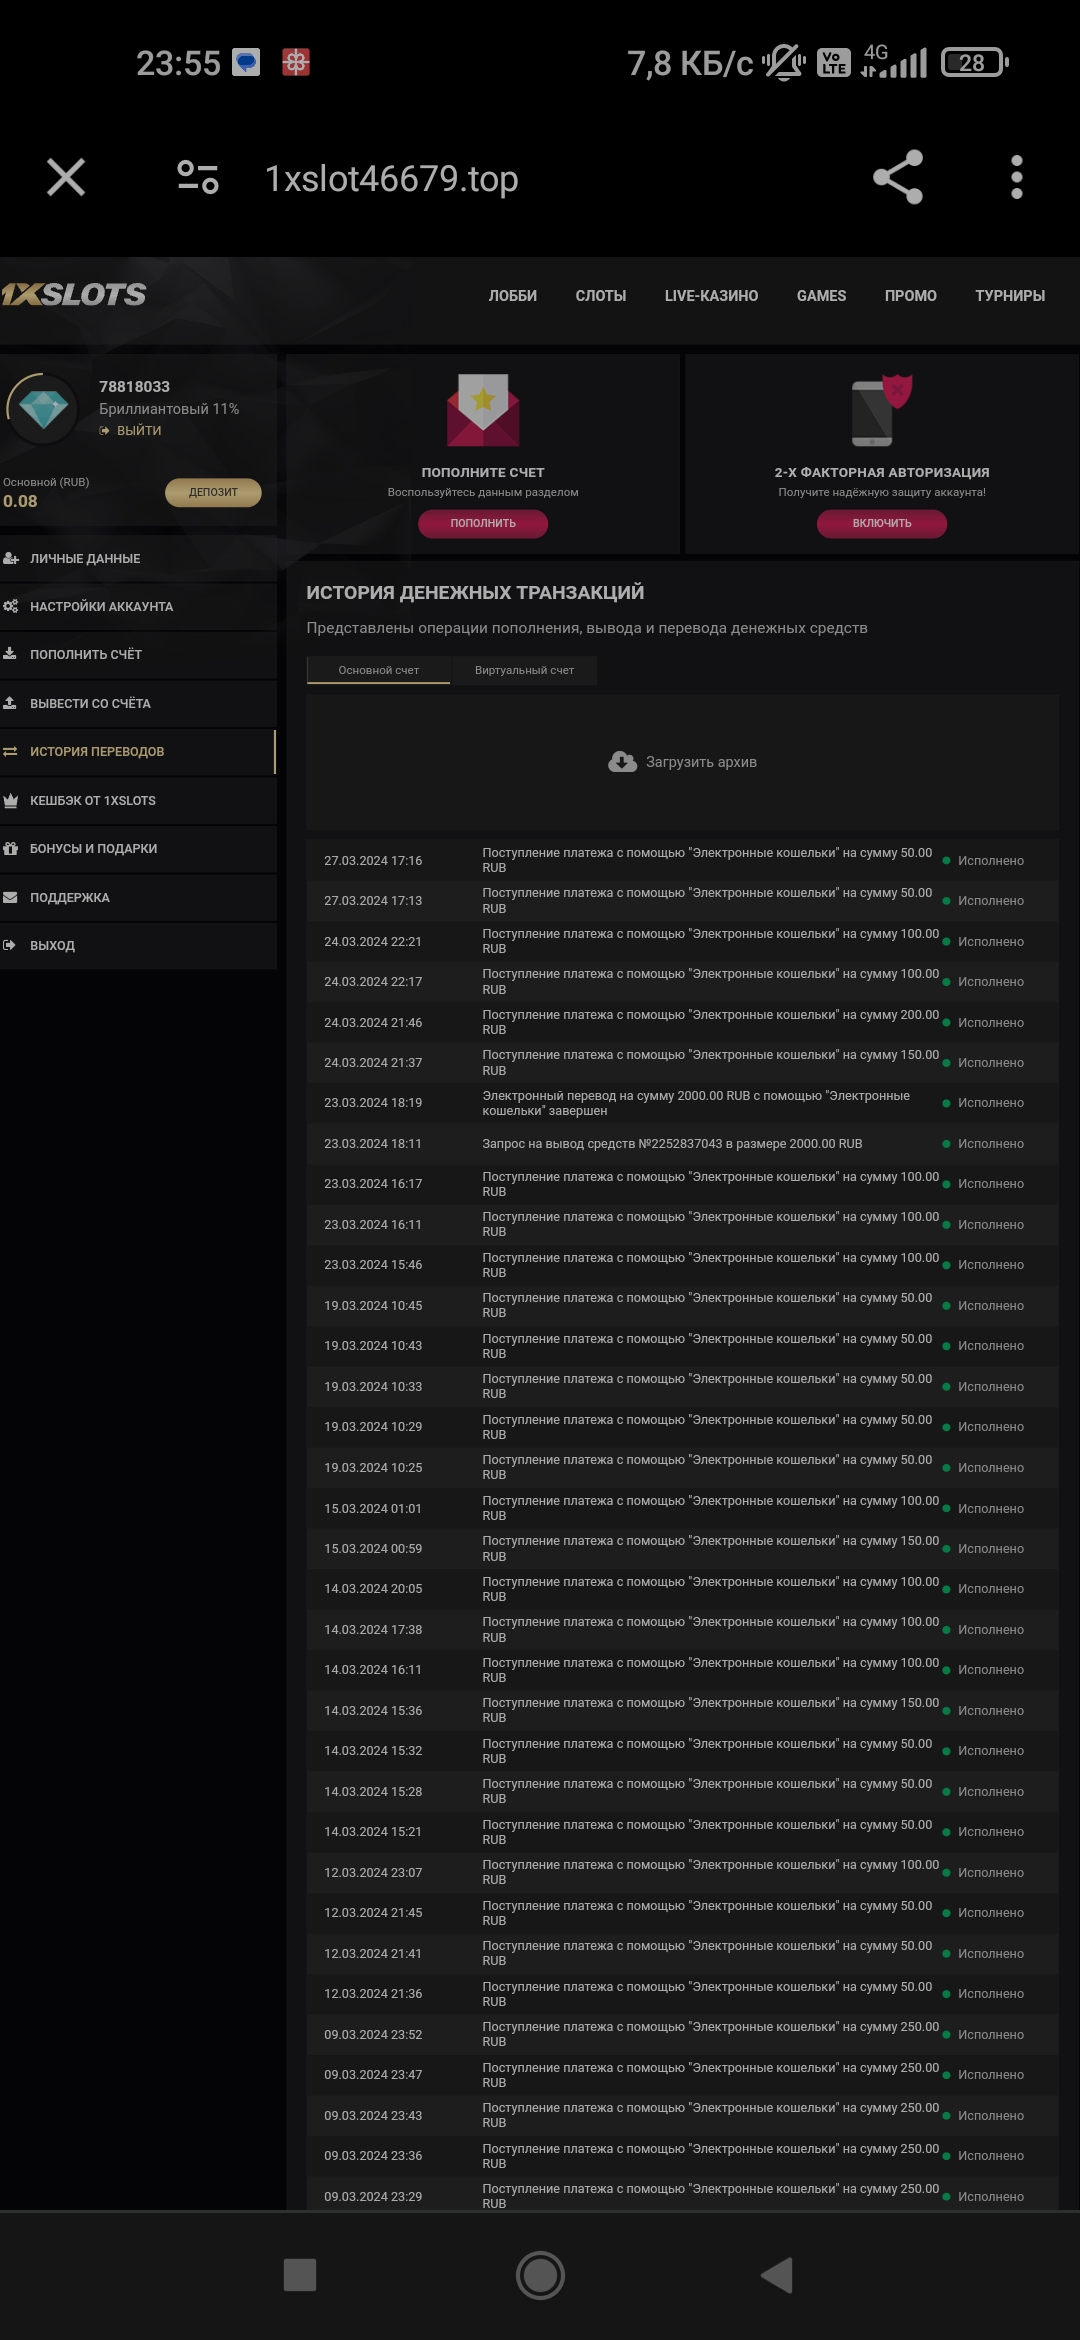Click the ВКЛЮЧИТЬ two-factor button

882,523
